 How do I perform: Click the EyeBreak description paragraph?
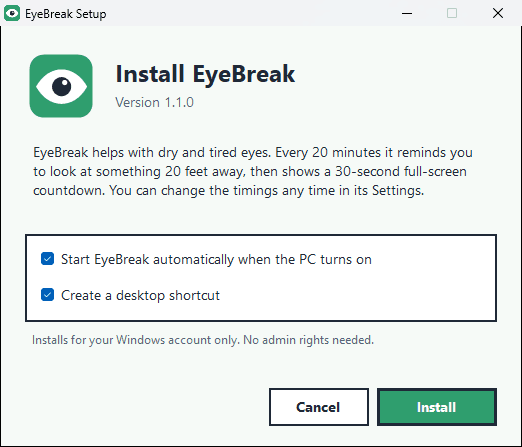click(253, 171)
